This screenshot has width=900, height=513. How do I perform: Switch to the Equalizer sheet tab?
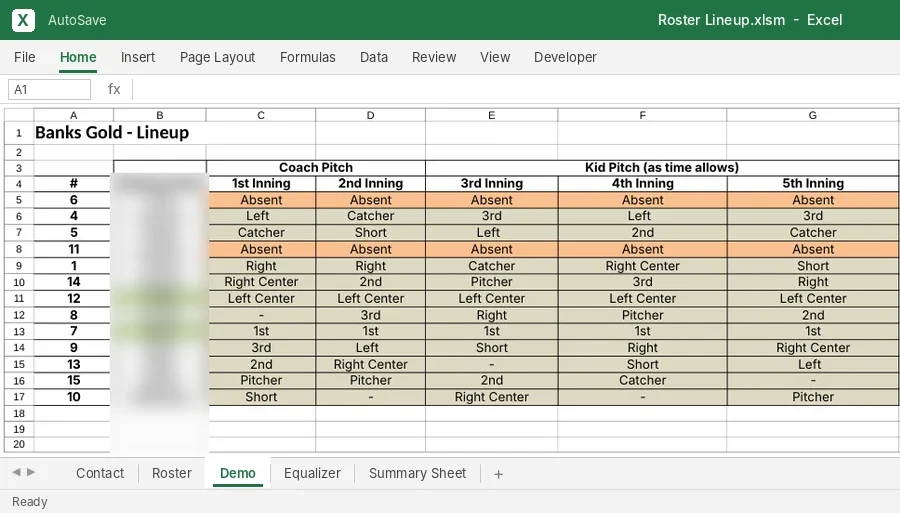[x=312, y=473]
